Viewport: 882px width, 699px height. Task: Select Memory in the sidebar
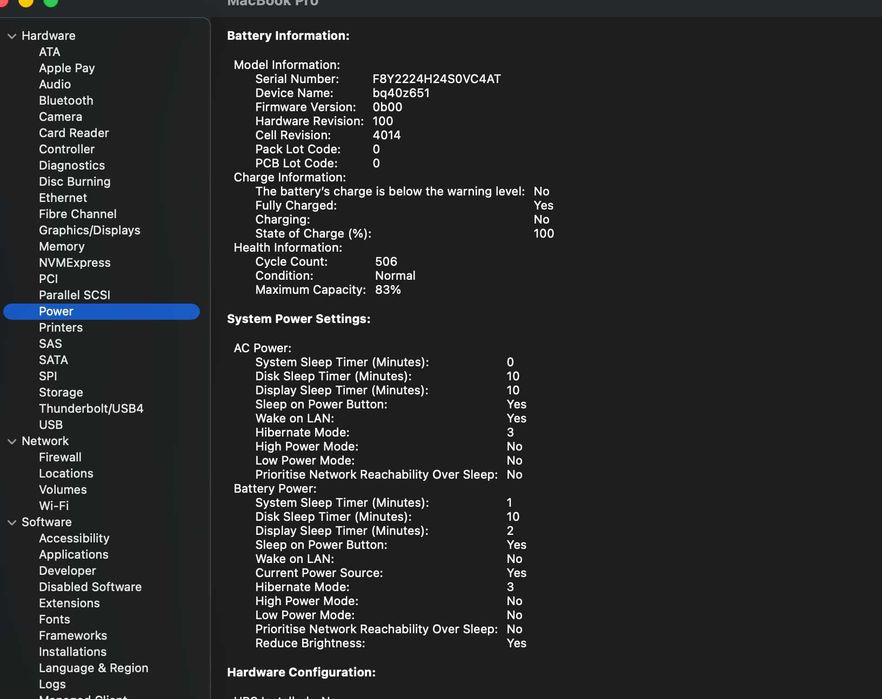61,247
